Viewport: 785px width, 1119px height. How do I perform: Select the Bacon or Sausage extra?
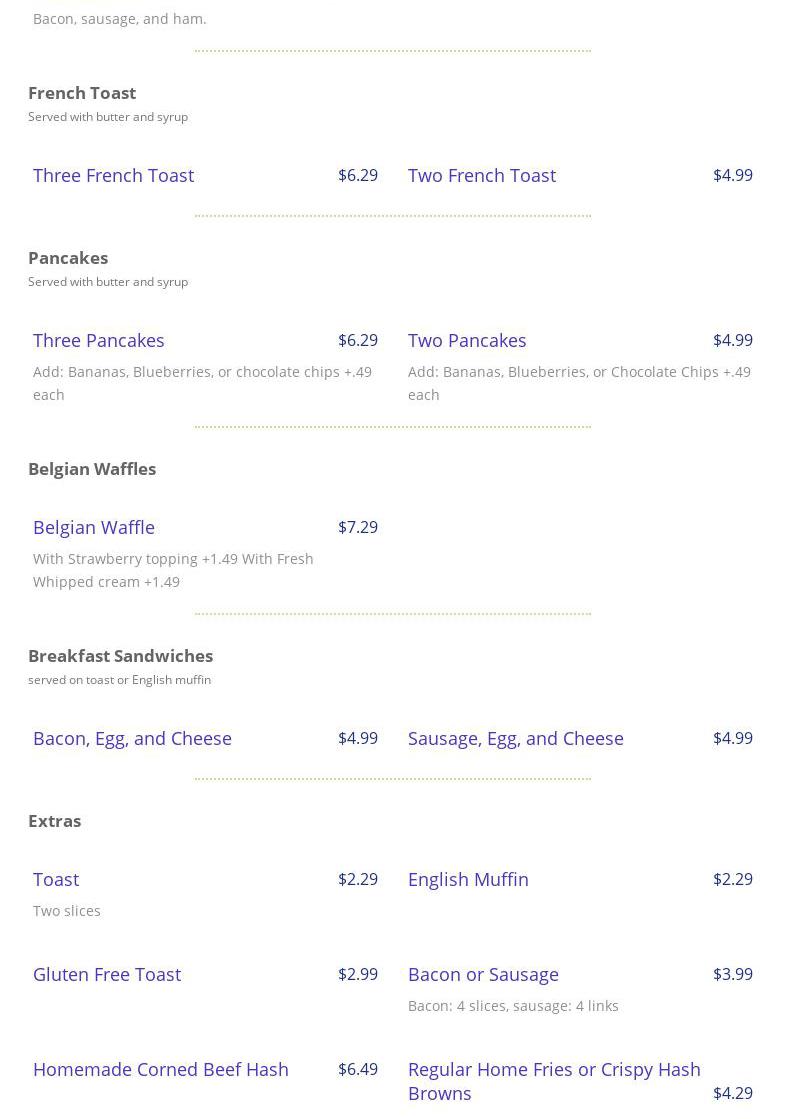tap(483, 974)
